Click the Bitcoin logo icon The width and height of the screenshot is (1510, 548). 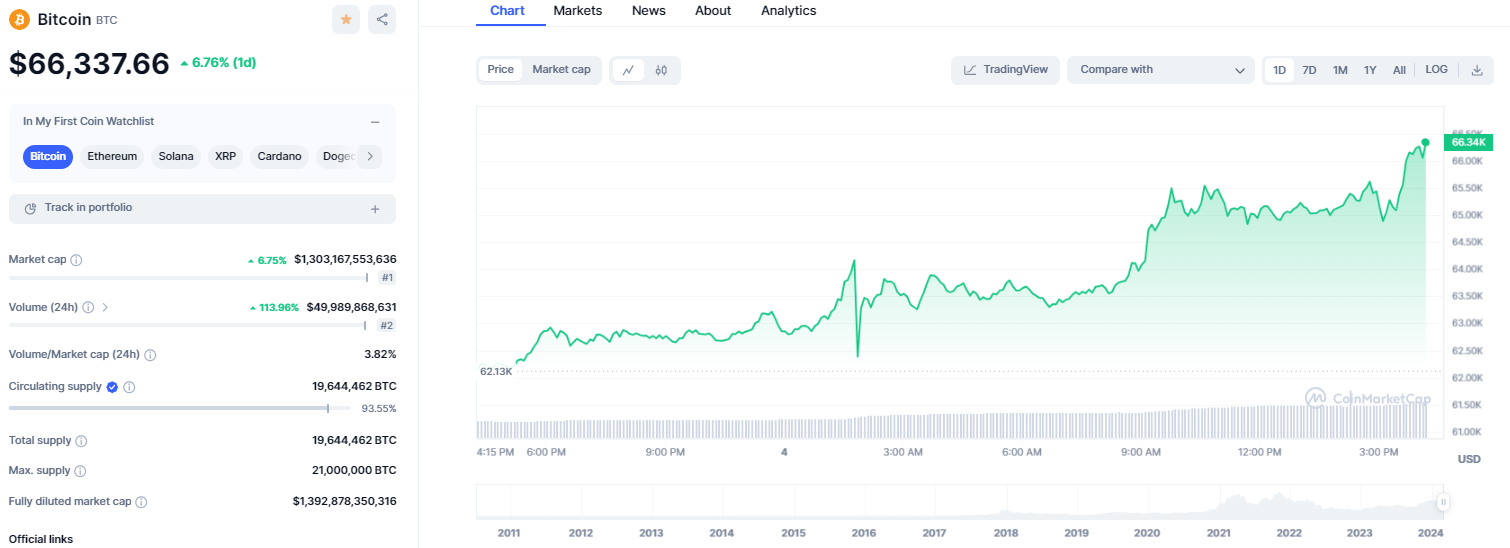point(20,19)
